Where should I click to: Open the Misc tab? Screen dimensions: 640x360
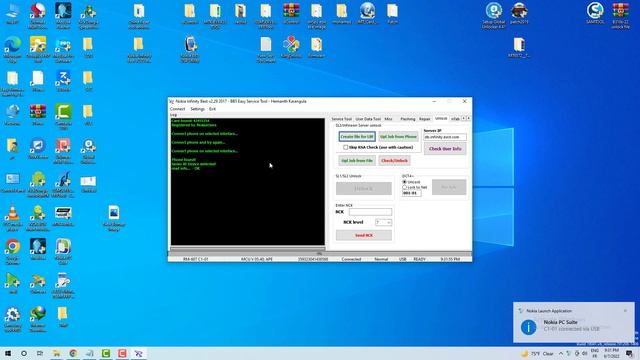click(x=388, y=119)
